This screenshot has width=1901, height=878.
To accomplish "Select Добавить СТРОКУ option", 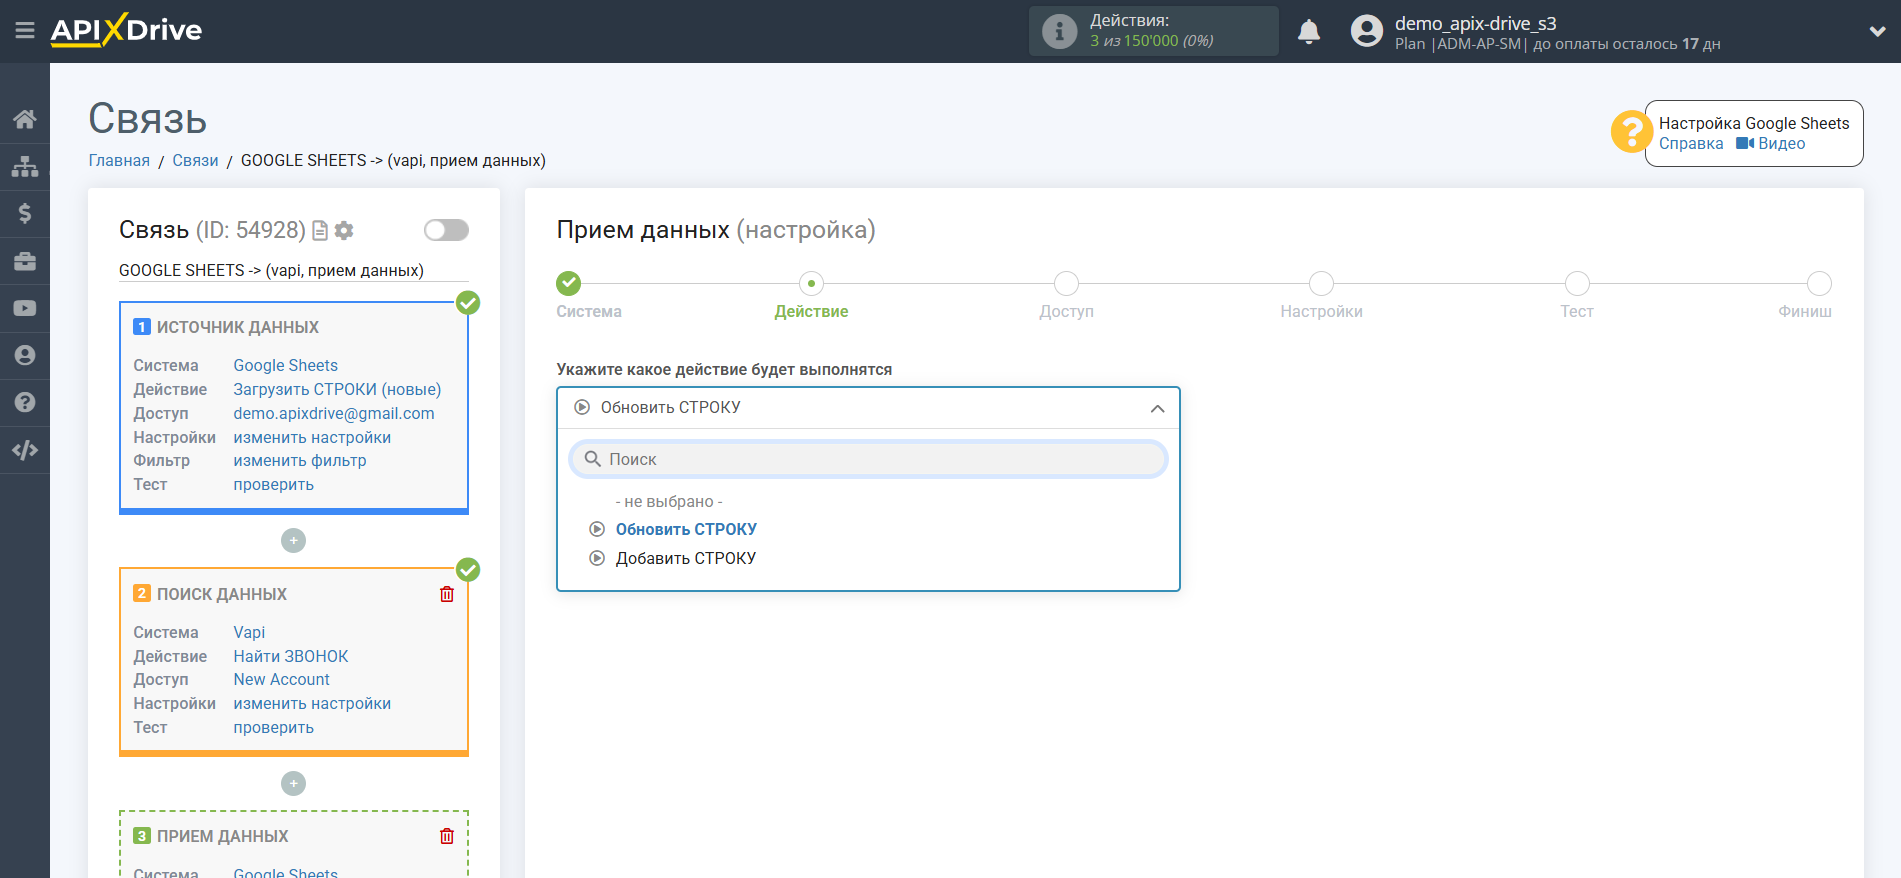I will click(x=686, y=559).
